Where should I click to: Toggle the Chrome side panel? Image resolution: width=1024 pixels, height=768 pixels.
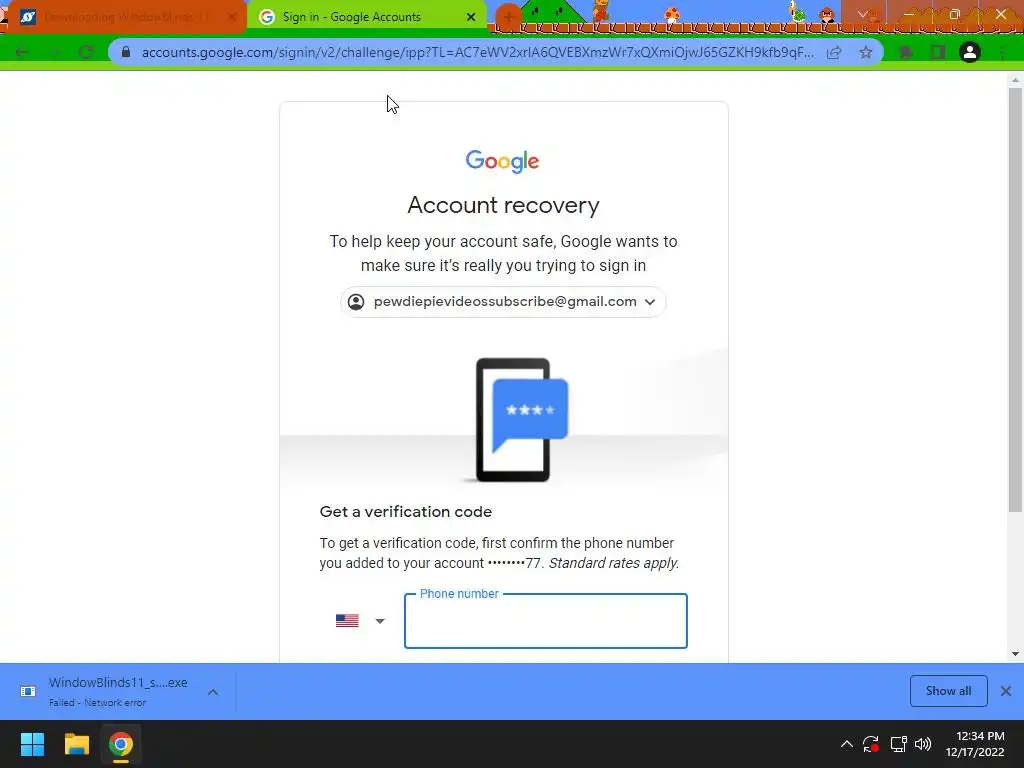click(x=937, y=52)
